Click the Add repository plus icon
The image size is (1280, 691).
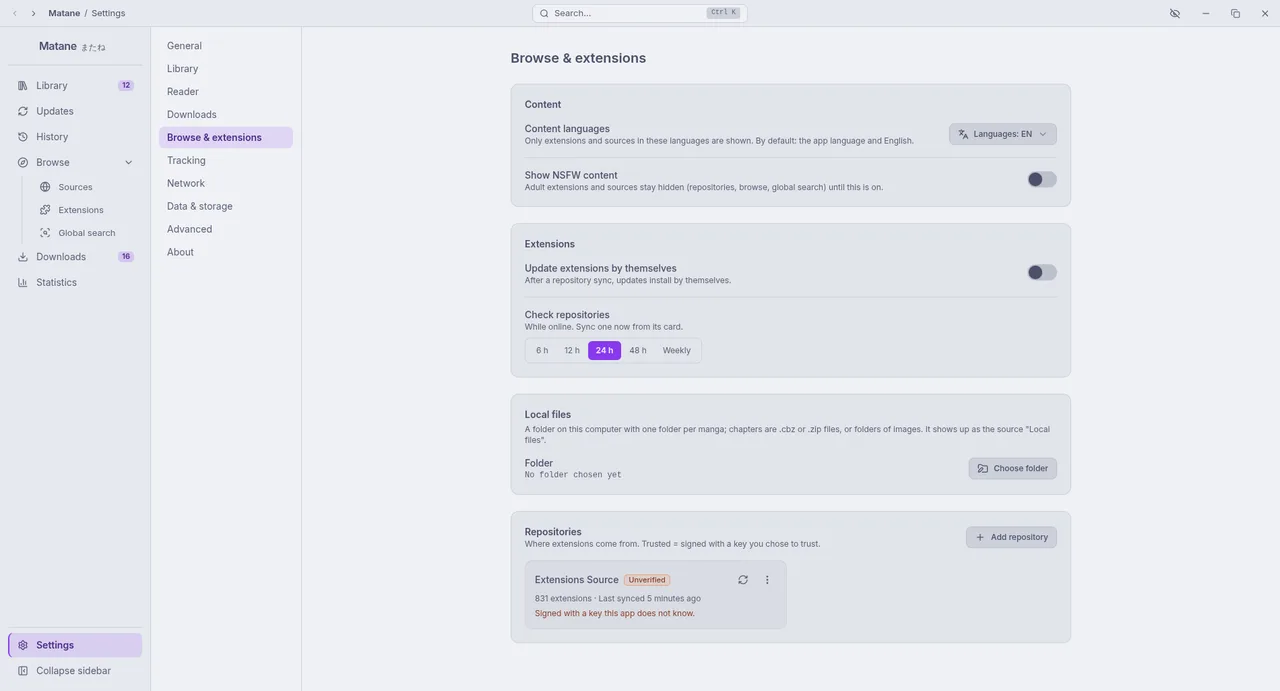(x=980, y=537)
